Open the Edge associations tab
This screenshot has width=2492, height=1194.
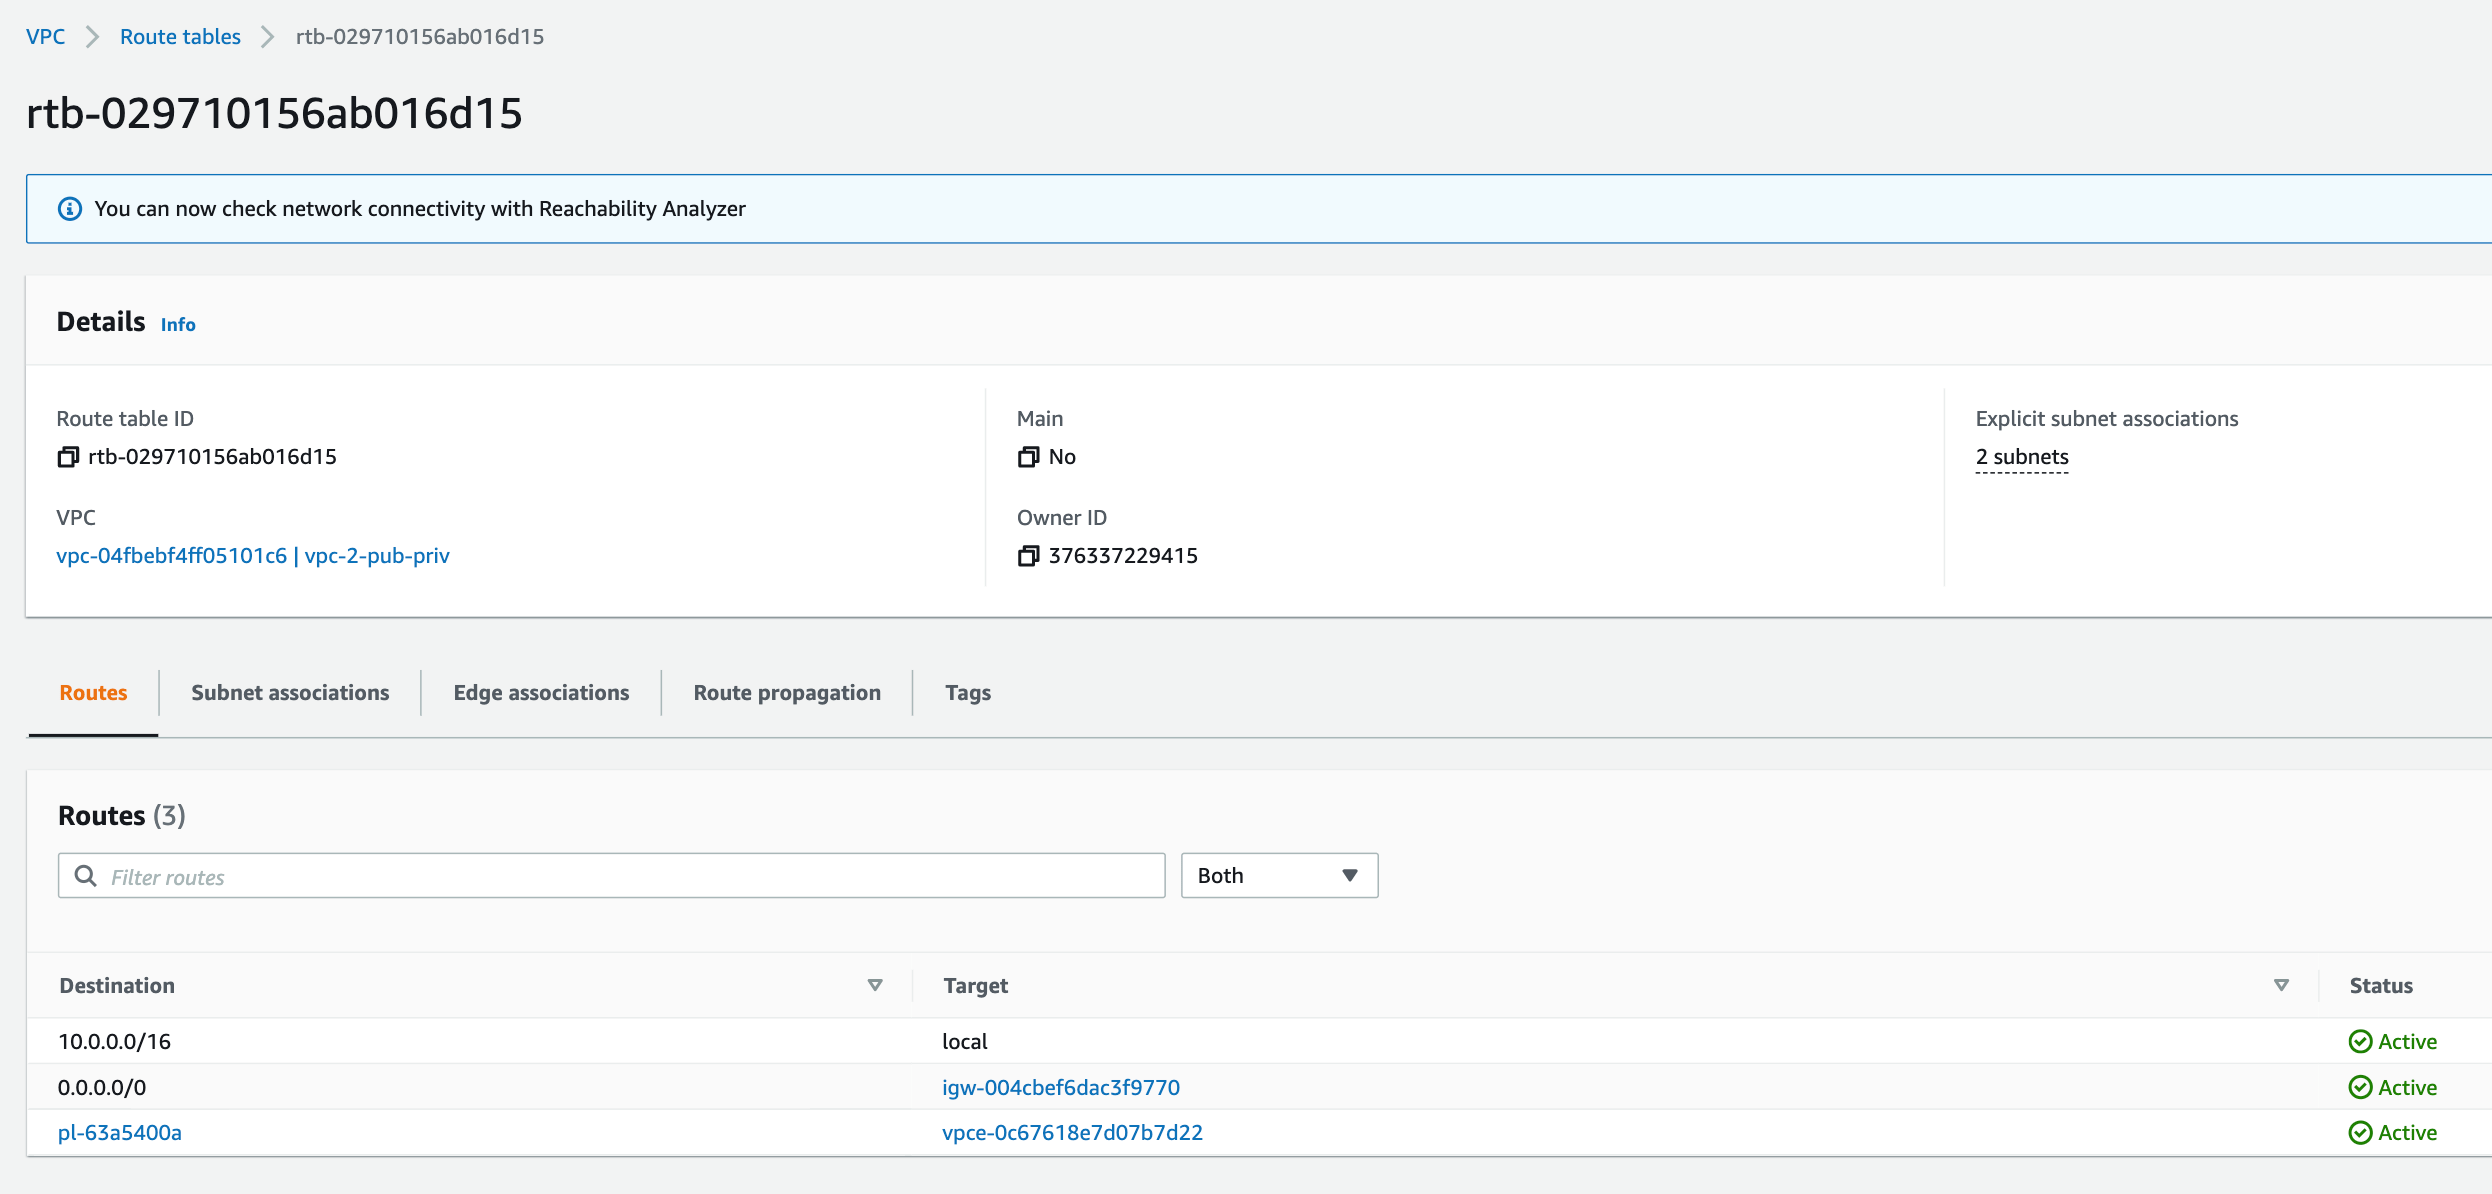541,692
